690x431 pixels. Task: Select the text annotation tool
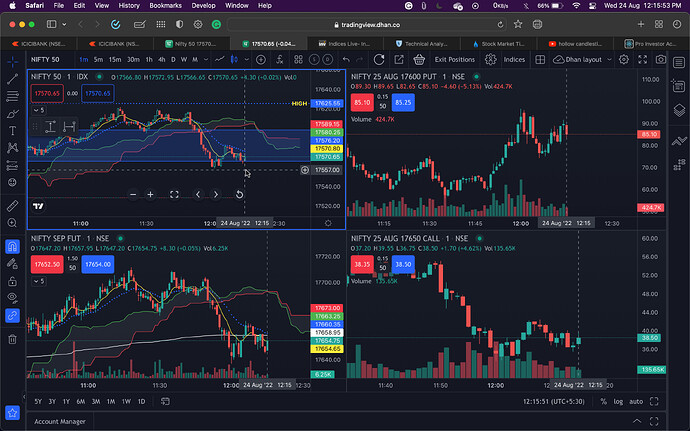coord(12,131)
